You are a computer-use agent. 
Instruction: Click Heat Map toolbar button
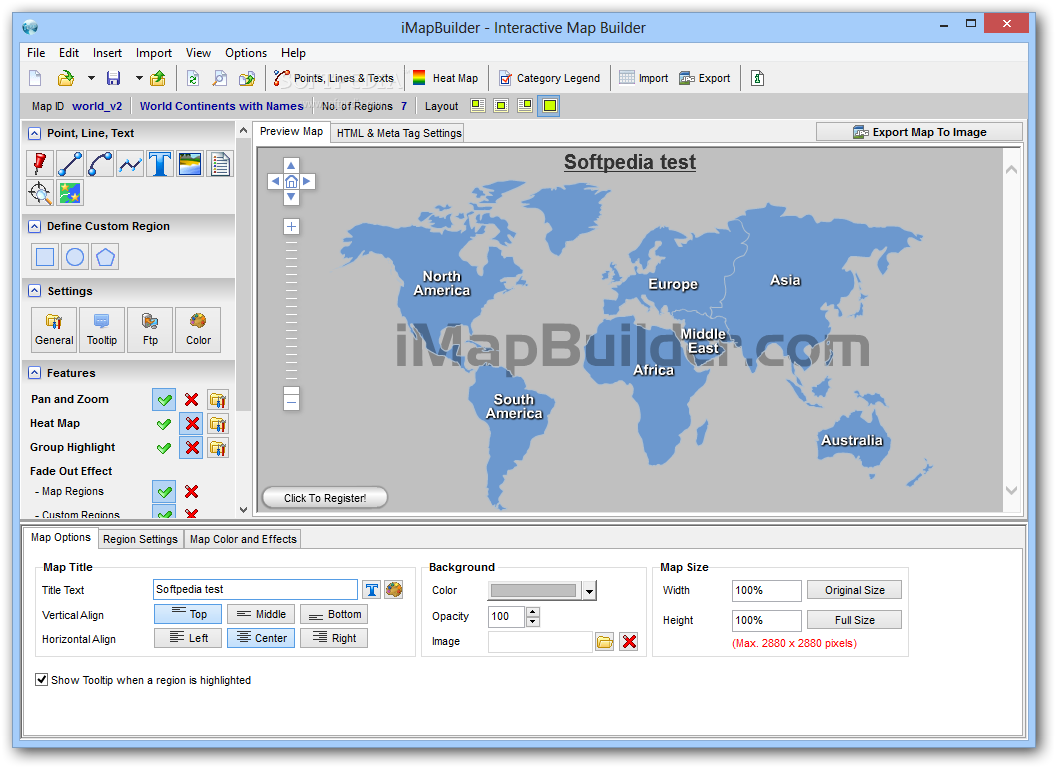point(445,78)
